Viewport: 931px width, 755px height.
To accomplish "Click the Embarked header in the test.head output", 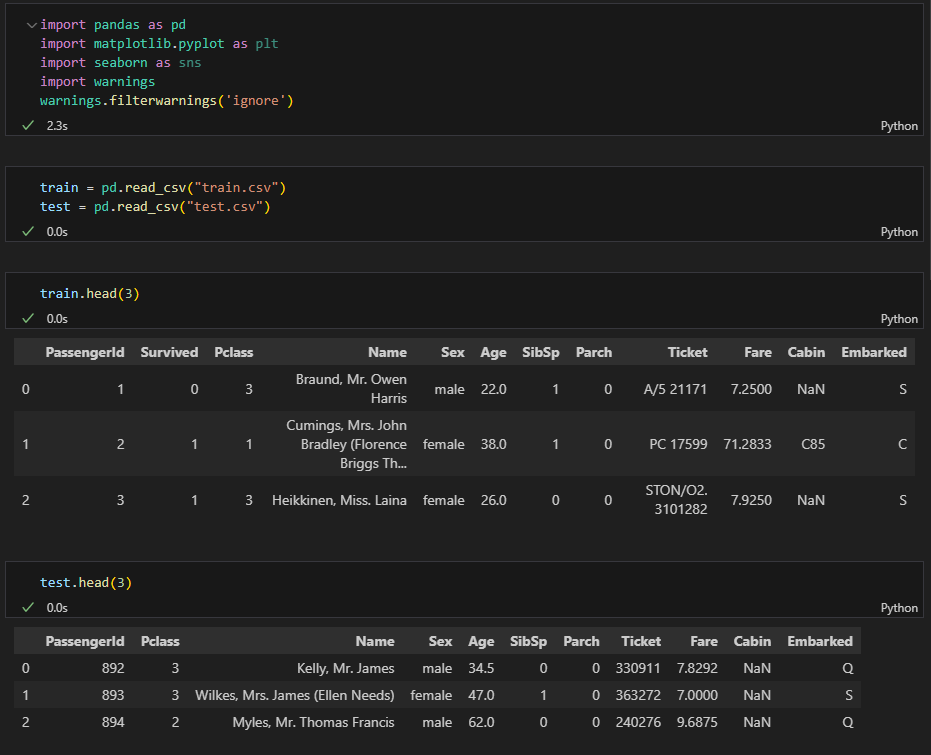I will coord(819,641).
